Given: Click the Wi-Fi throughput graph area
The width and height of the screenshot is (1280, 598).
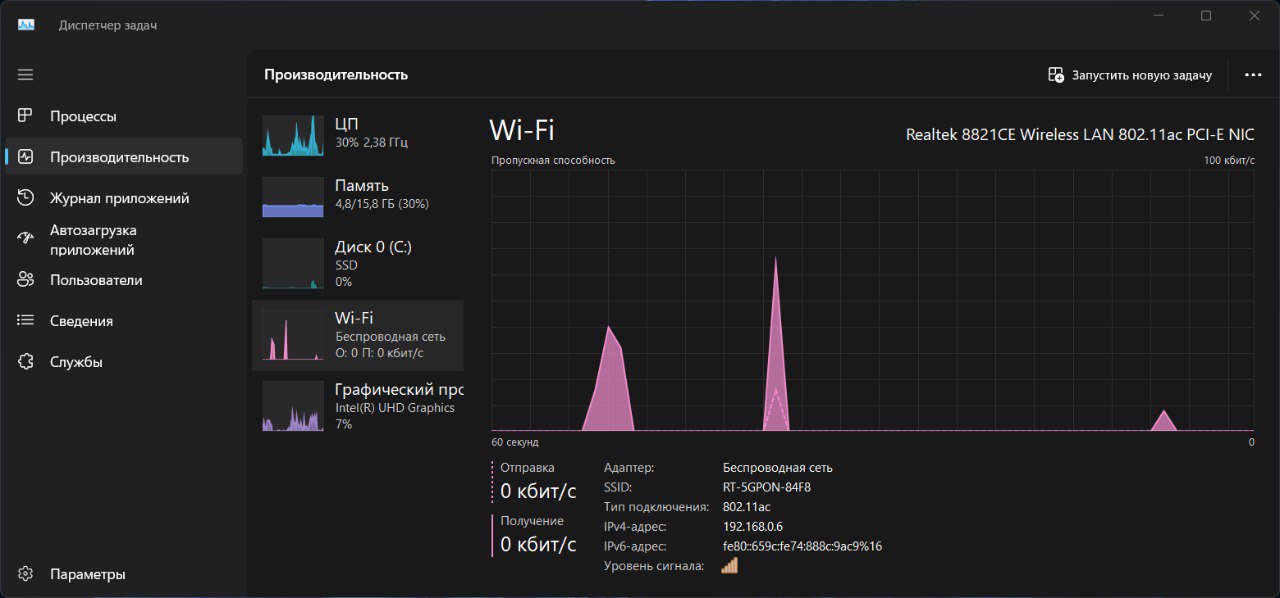Looking at the screenshot, I should click(x=872, y=300).
